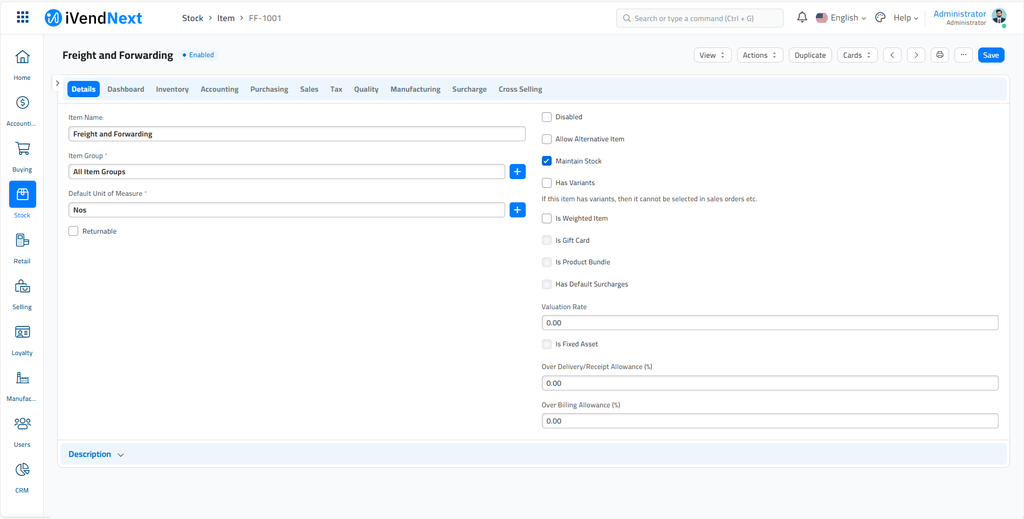Screen dimensions: 1024x519
Task: Expand the Description section
Action: [96, 454]
